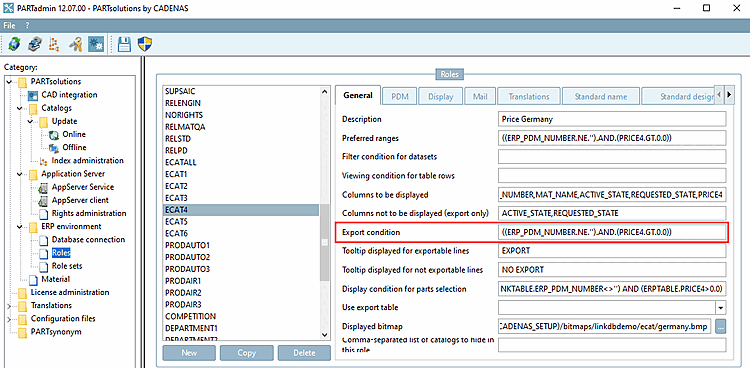The width and height of the screenshot is (750, 368).
Task: Click the Copy button
Action: [x=246, y=353]
